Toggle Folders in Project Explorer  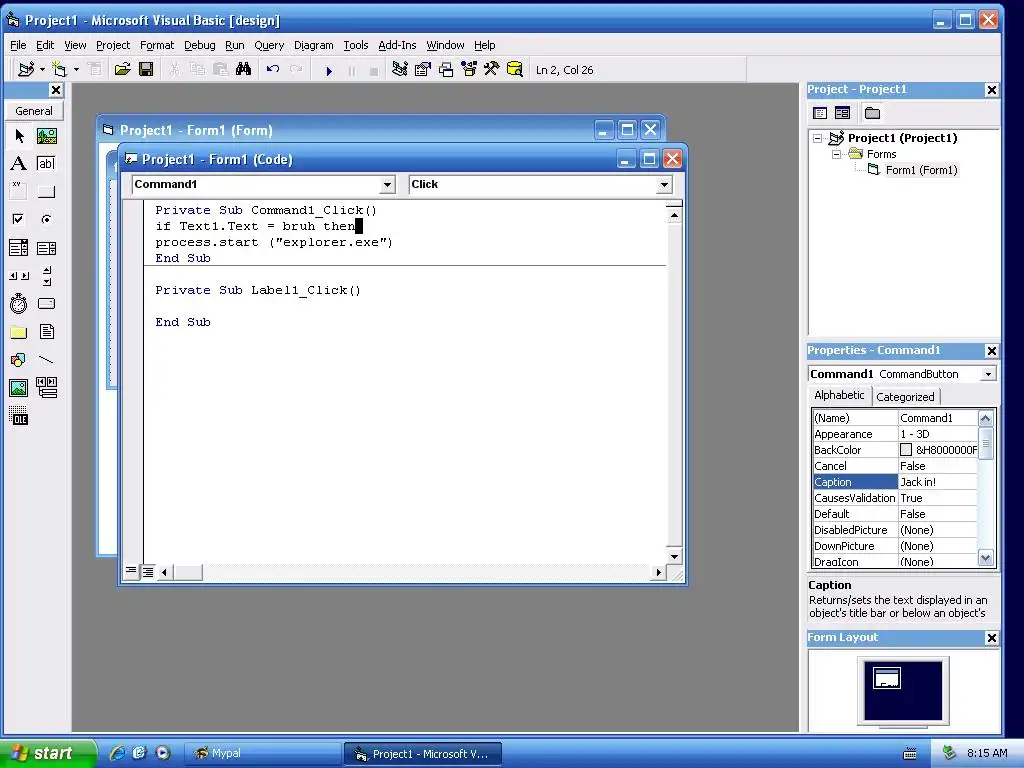point(872,113)
